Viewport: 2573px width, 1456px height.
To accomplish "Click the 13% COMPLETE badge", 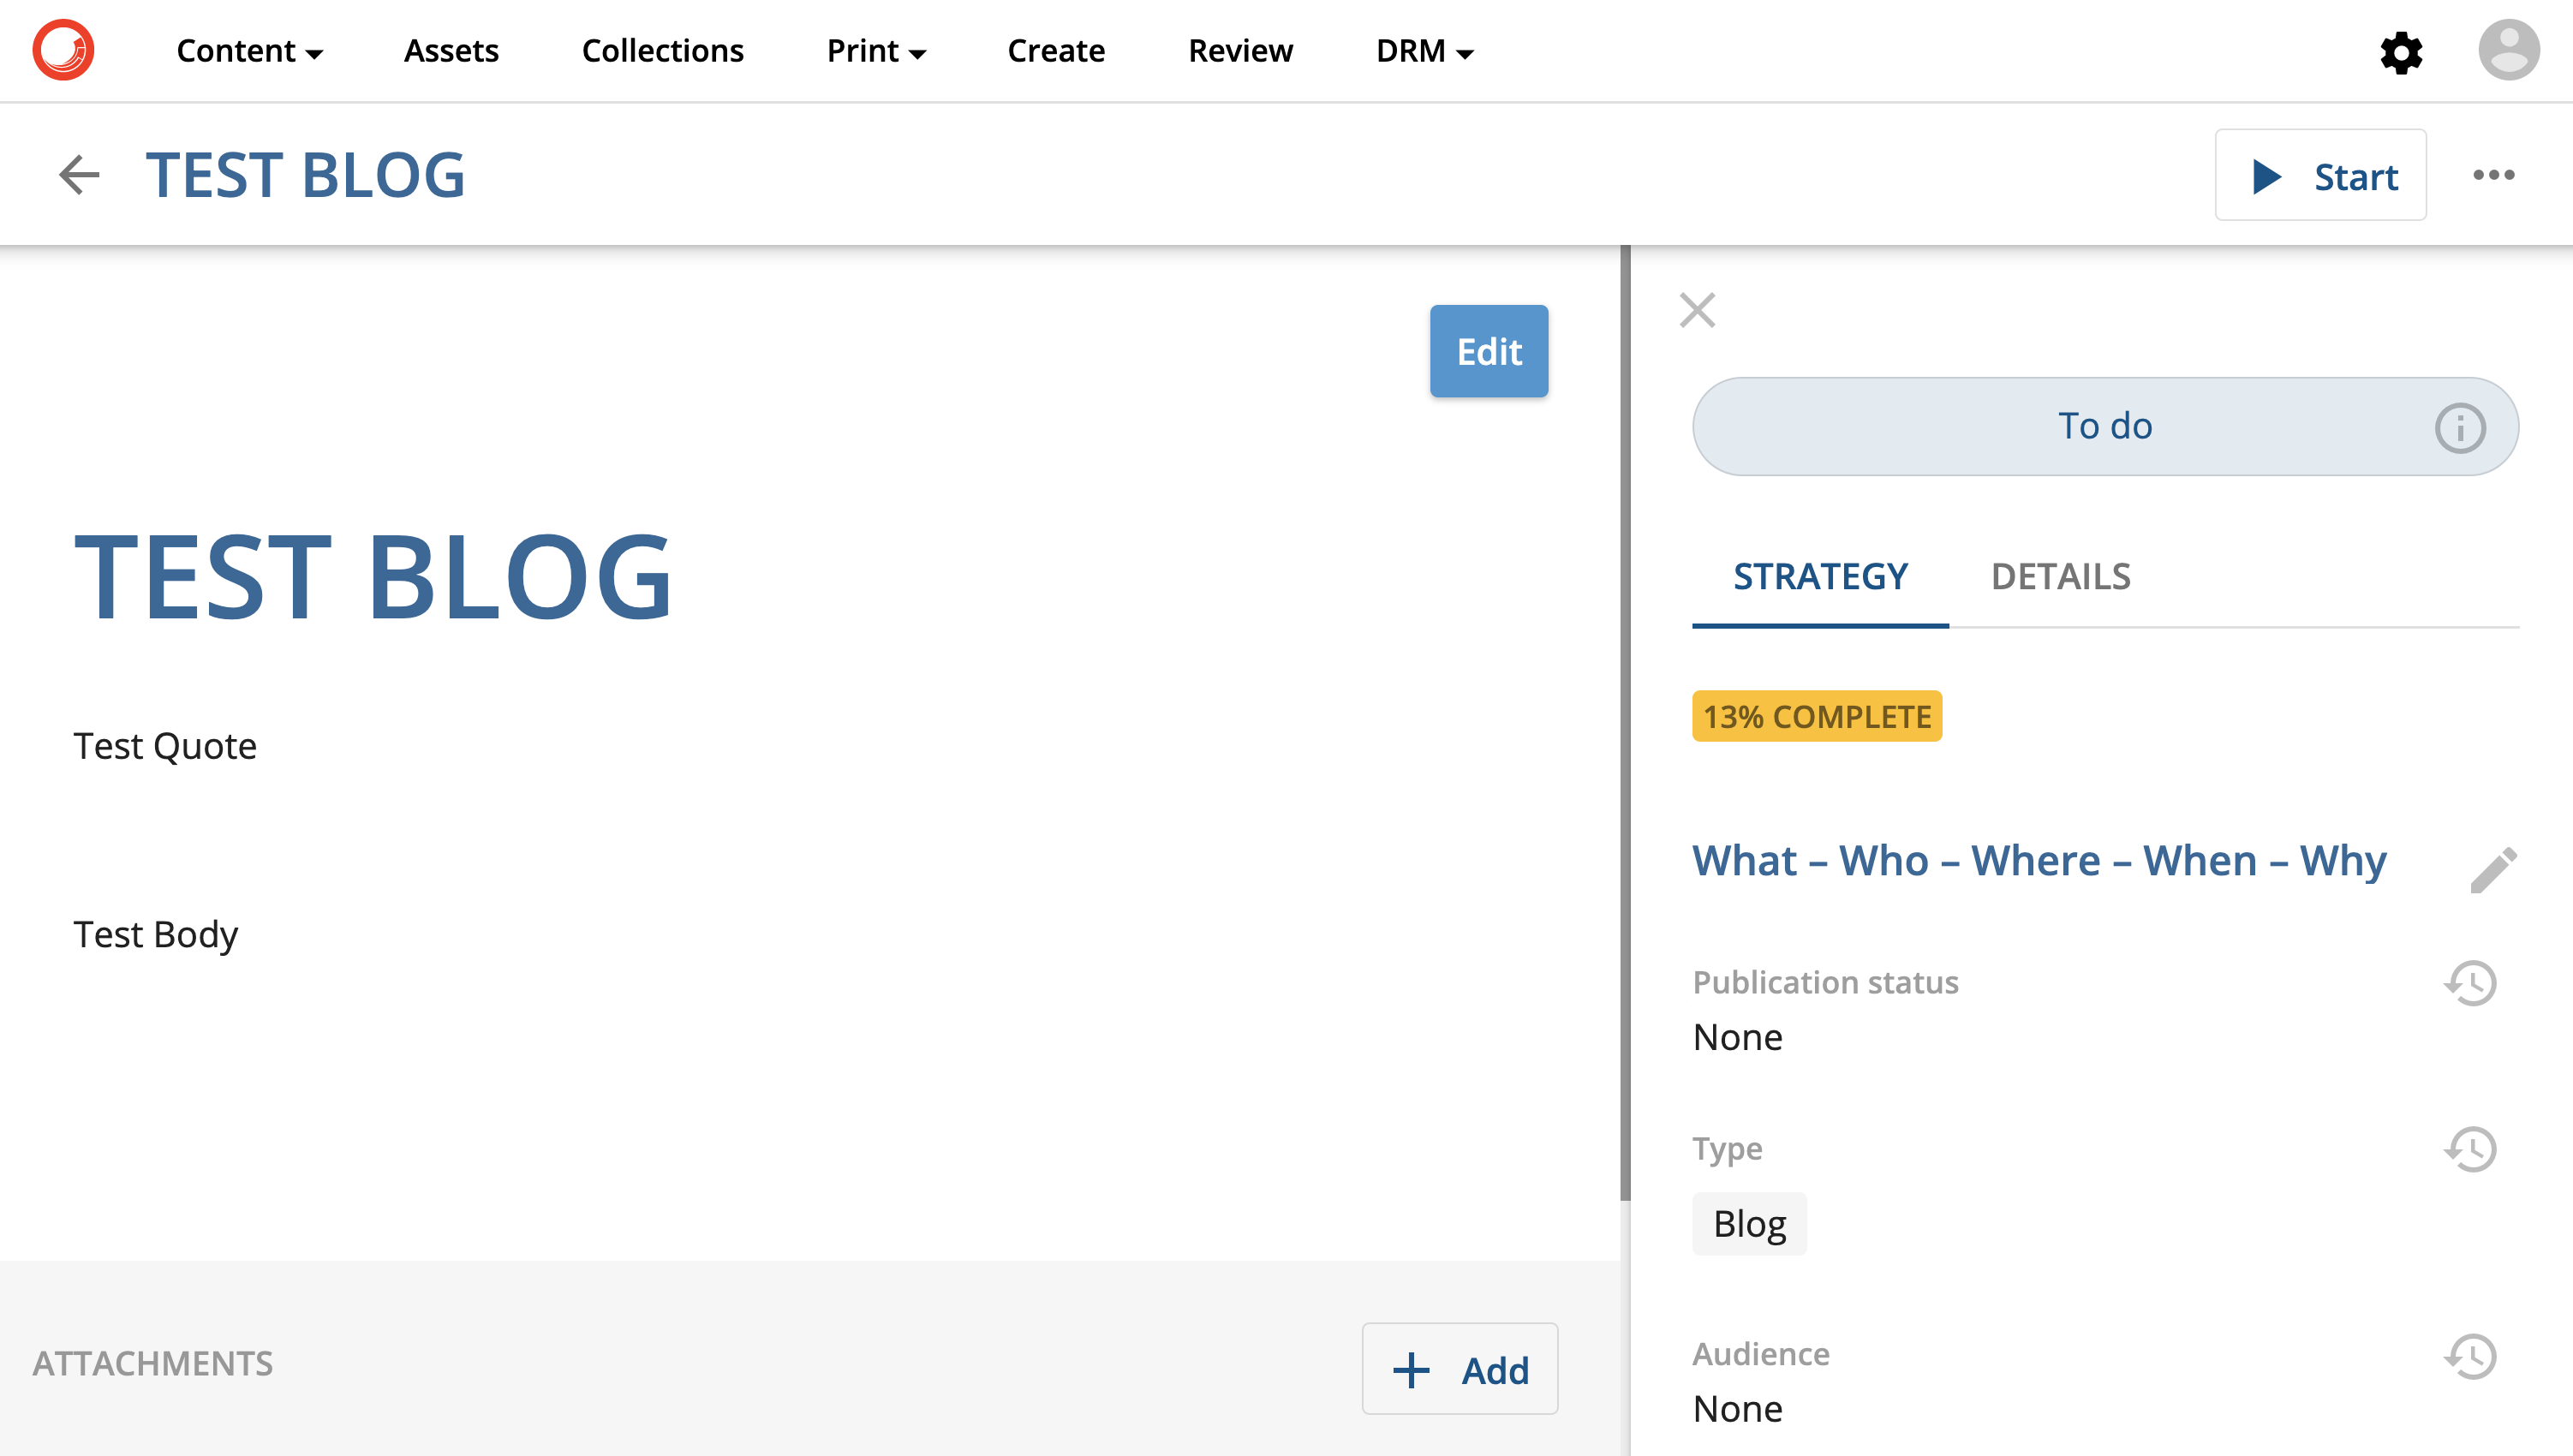I will 1817,716.
